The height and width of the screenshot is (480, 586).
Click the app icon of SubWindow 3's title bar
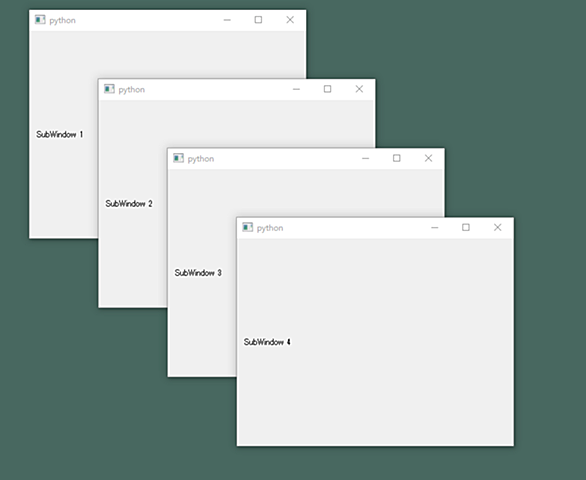178,158
